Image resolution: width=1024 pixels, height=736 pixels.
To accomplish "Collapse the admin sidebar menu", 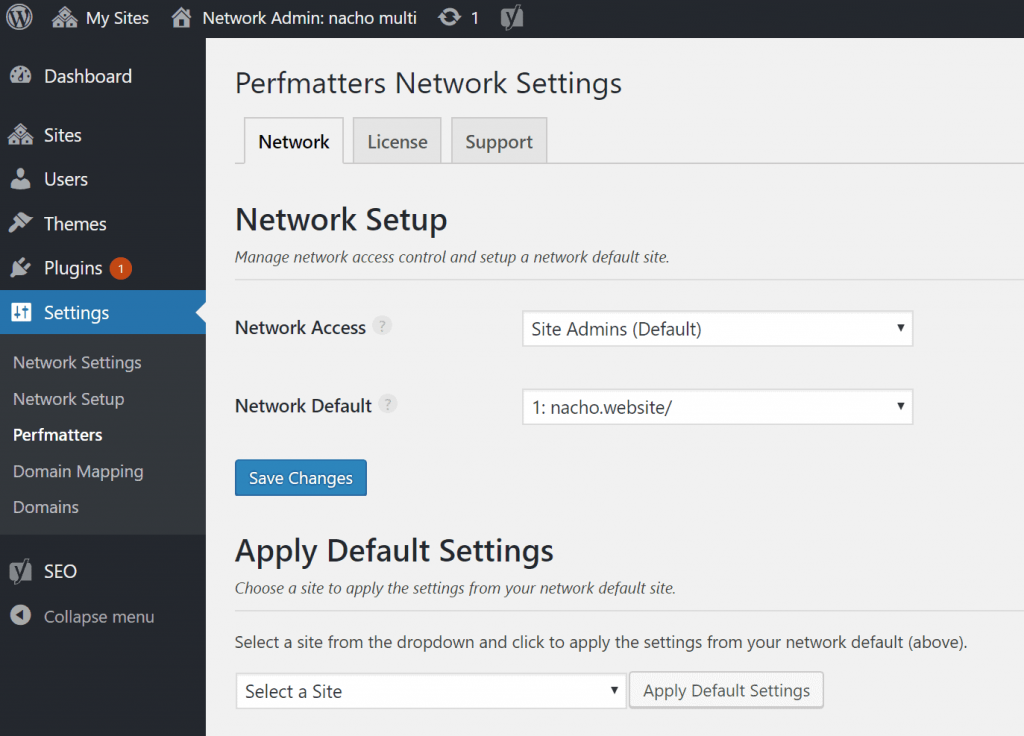I will 98,617.
